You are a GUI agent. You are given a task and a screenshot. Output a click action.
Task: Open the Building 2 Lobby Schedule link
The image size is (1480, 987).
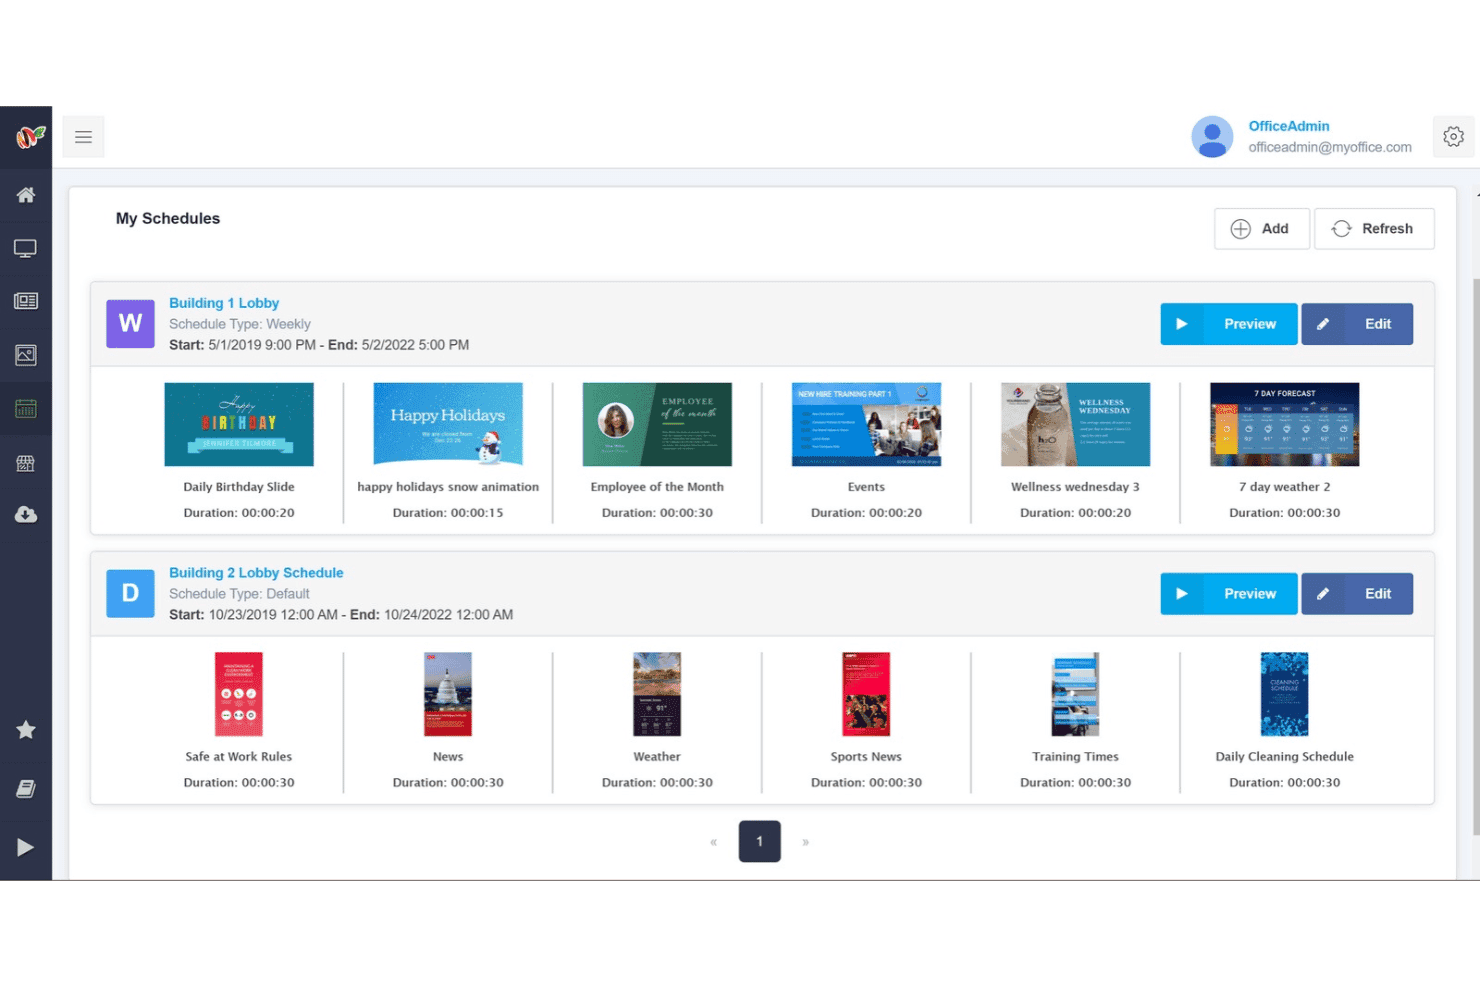click(256, 573)
